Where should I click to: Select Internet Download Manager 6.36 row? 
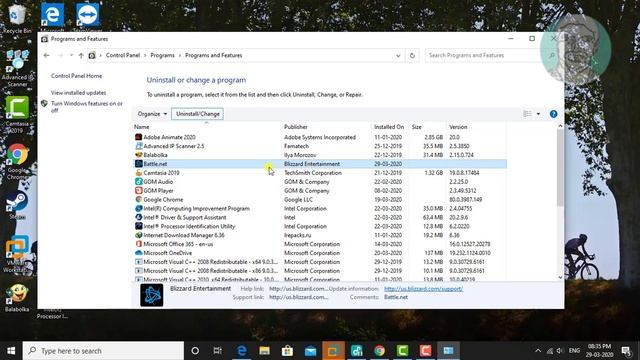coord(320,235)
